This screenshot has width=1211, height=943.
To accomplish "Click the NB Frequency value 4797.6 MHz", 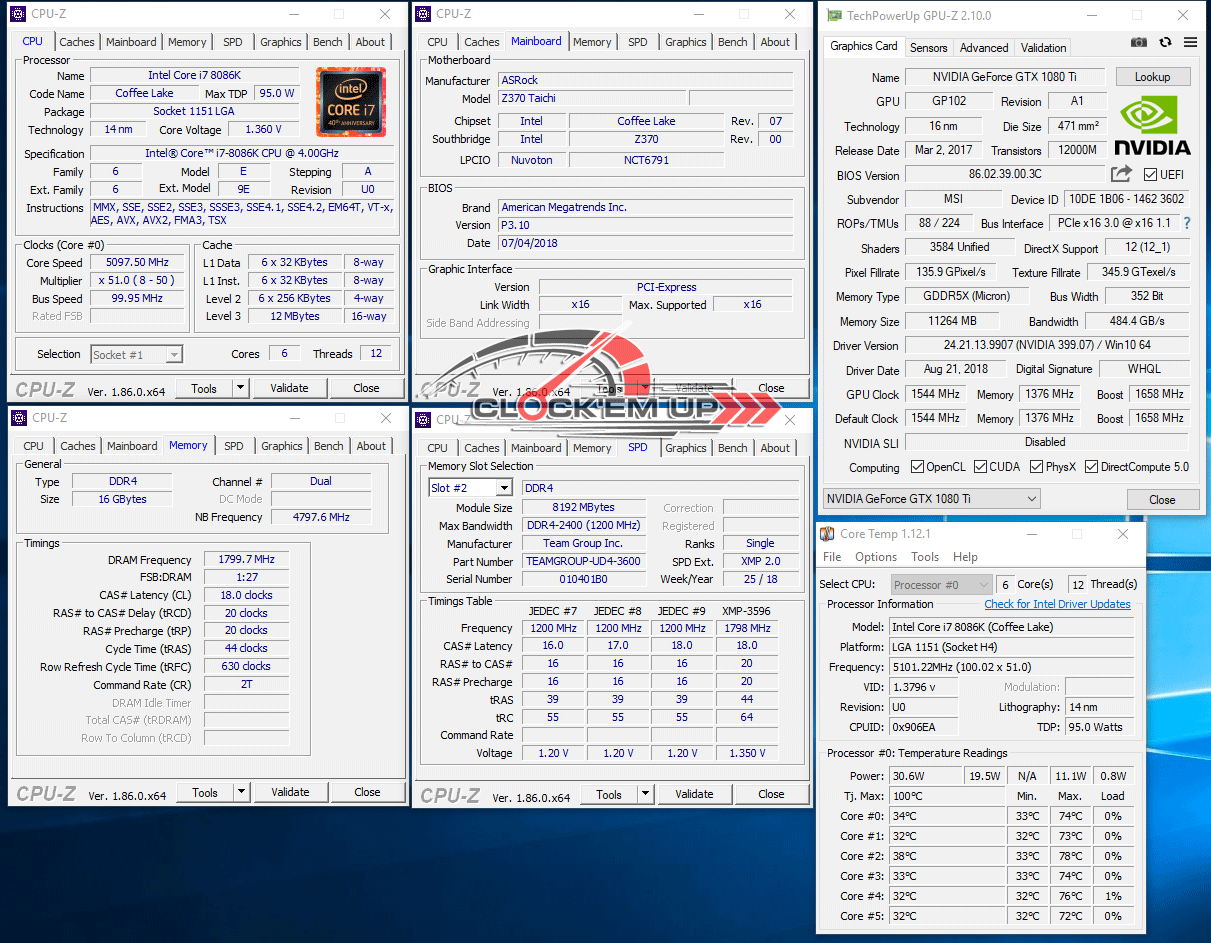I will (320, 518).
